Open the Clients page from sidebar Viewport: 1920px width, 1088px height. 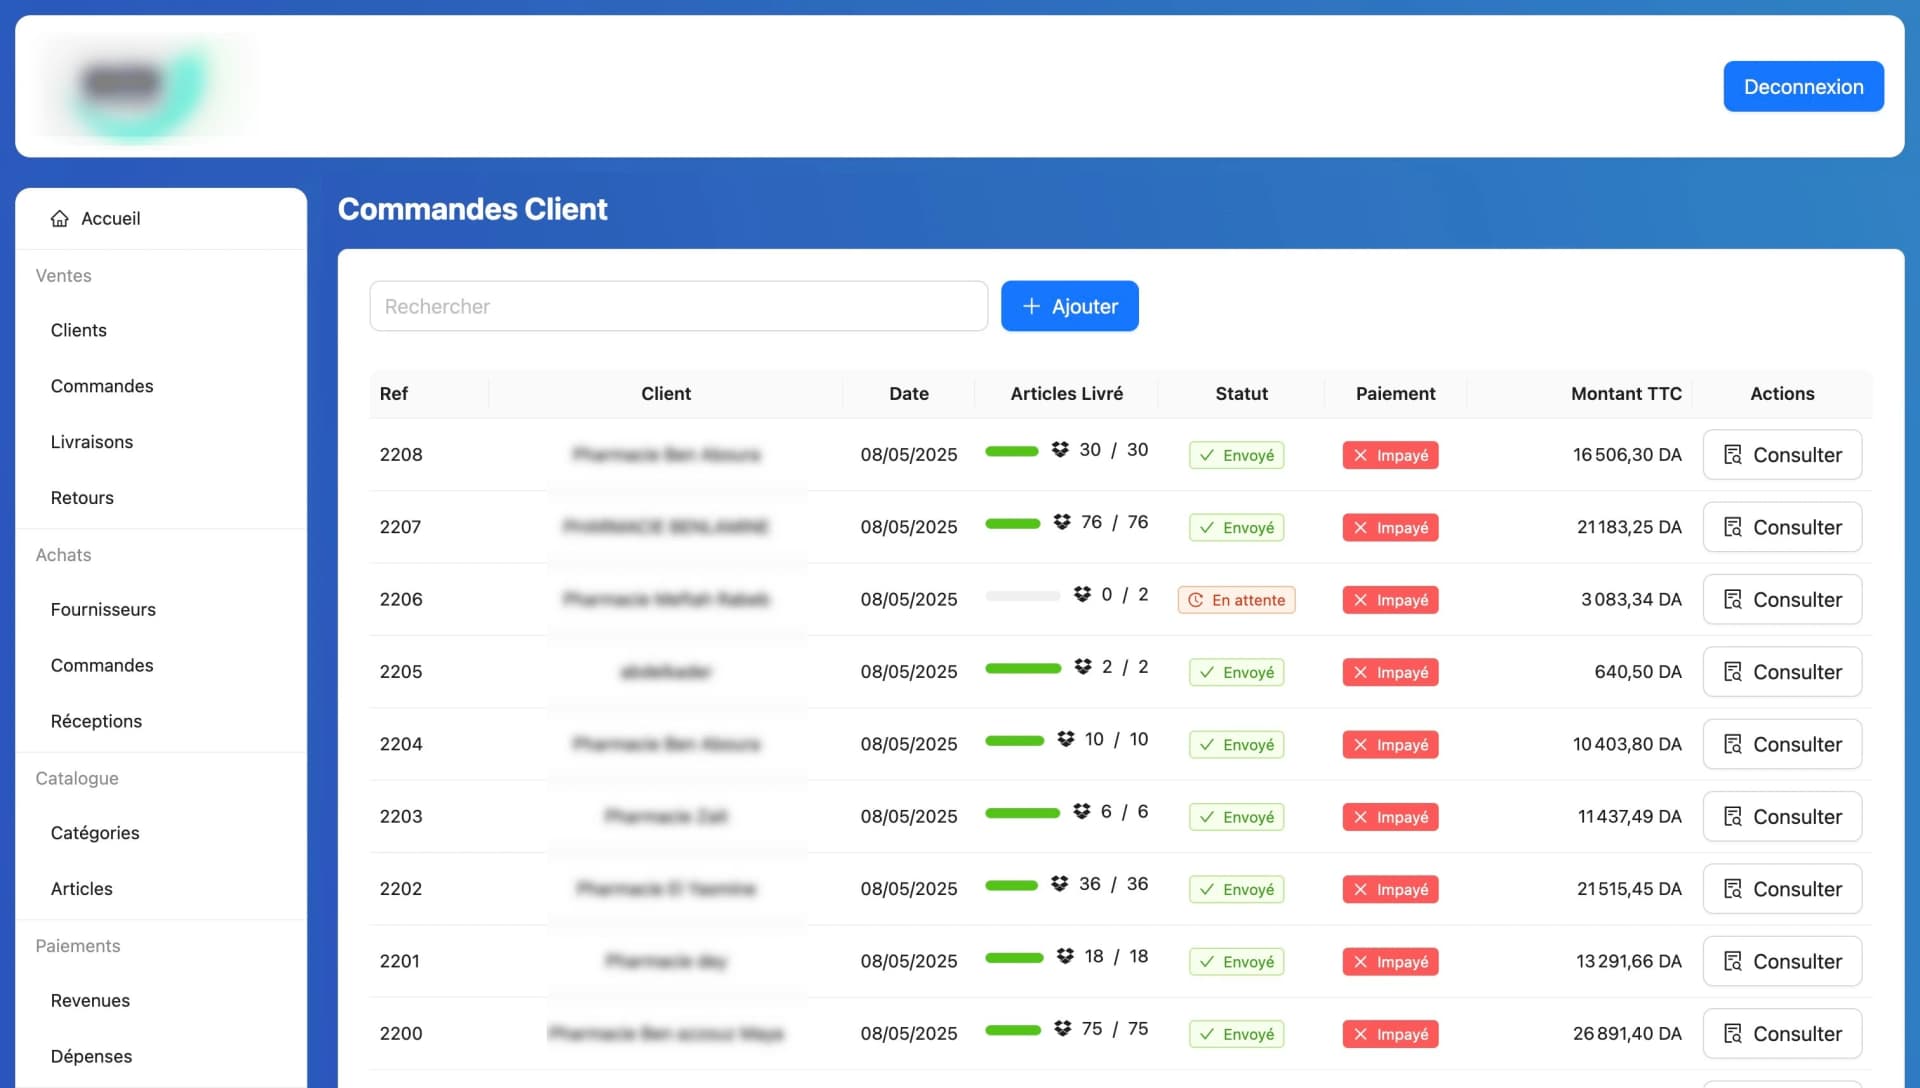click(78, 330)
